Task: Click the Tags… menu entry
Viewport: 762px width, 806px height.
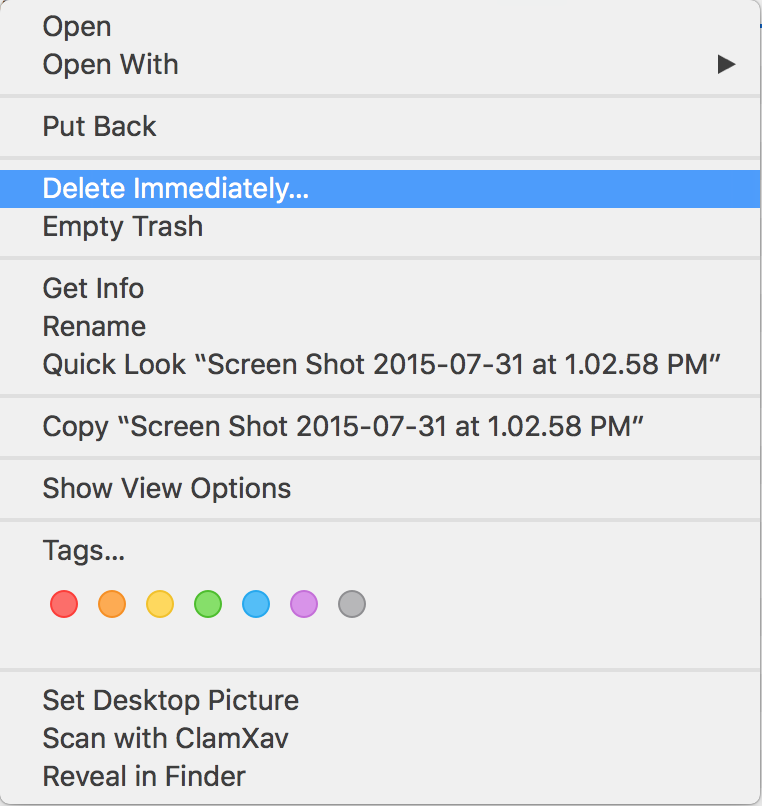Action: 83,551
